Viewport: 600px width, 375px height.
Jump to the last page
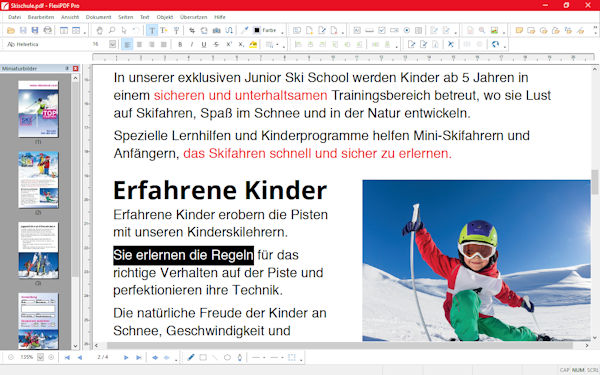click(x=139, y=357)
